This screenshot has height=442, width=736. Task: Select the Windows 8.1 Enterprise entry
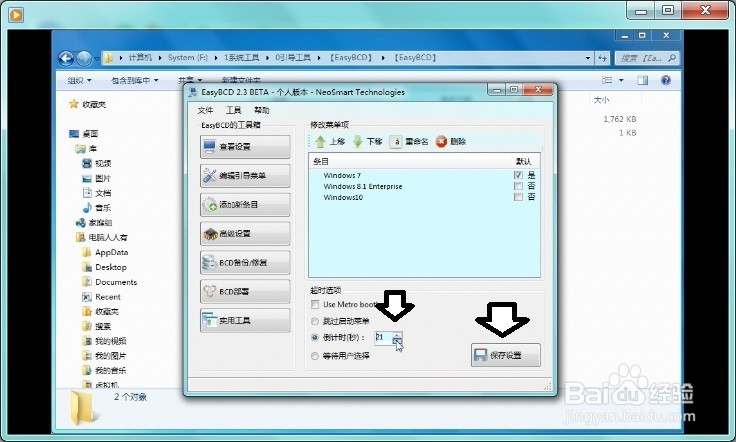pyautogui.click(x=363, y=186)
